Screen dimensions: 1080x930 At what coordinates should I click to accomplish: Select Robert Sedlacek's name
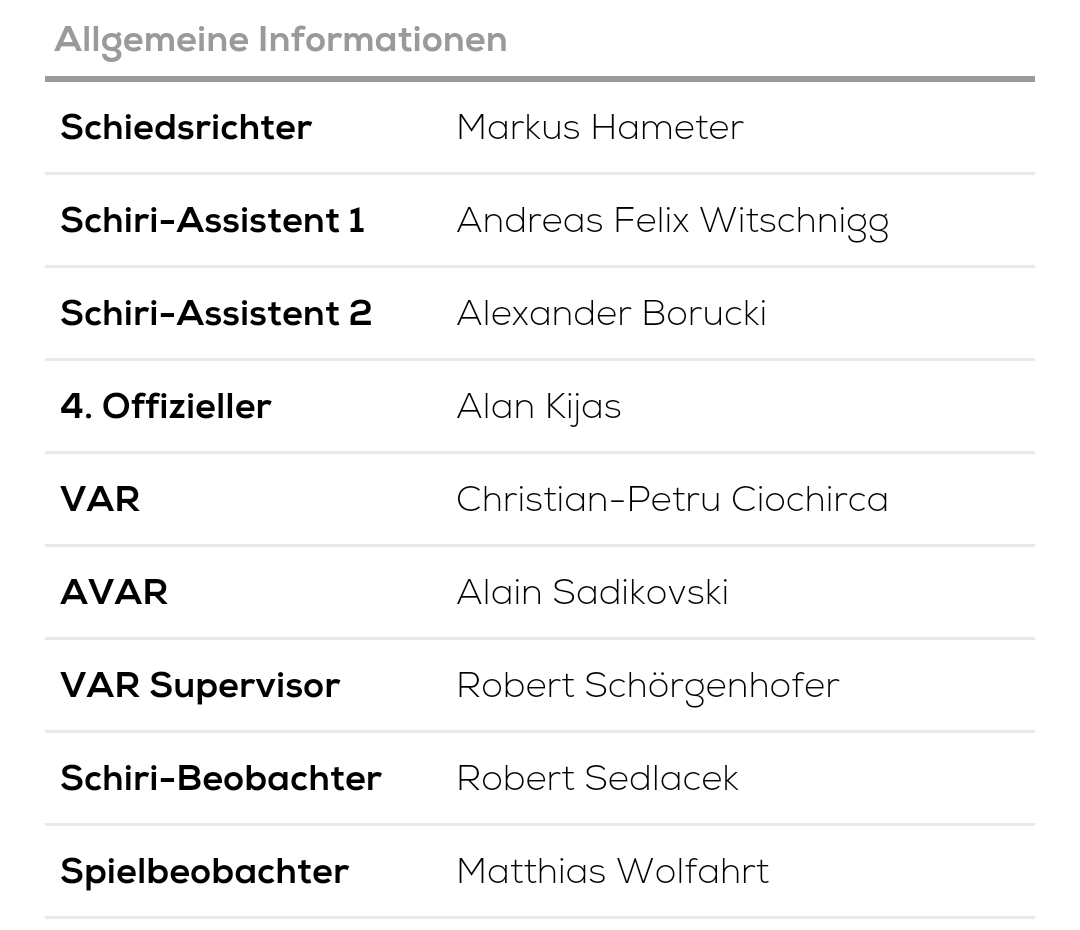tap(597, 779)
